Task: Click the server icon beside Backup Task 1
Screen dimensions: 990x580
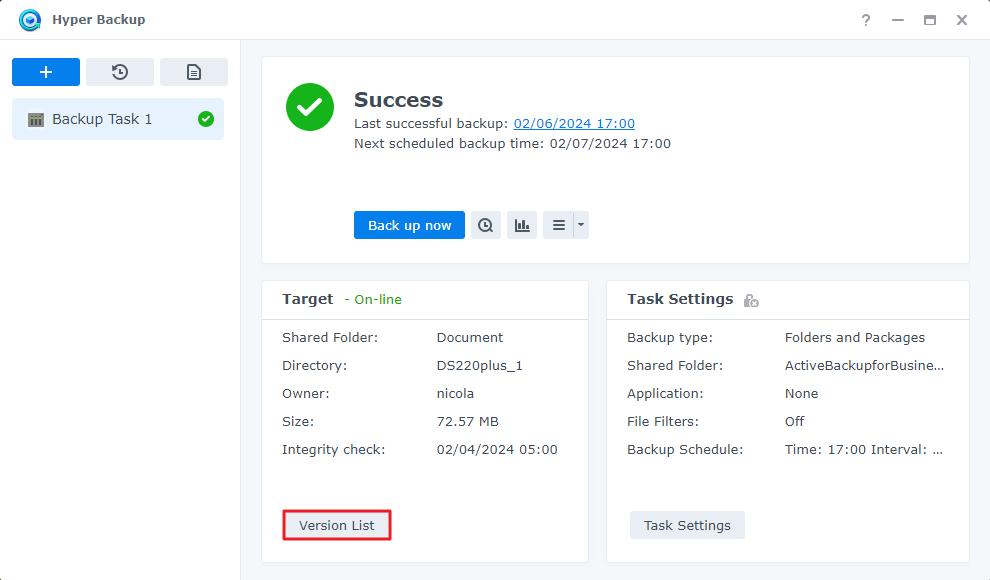Action: (x=36, y=118)
